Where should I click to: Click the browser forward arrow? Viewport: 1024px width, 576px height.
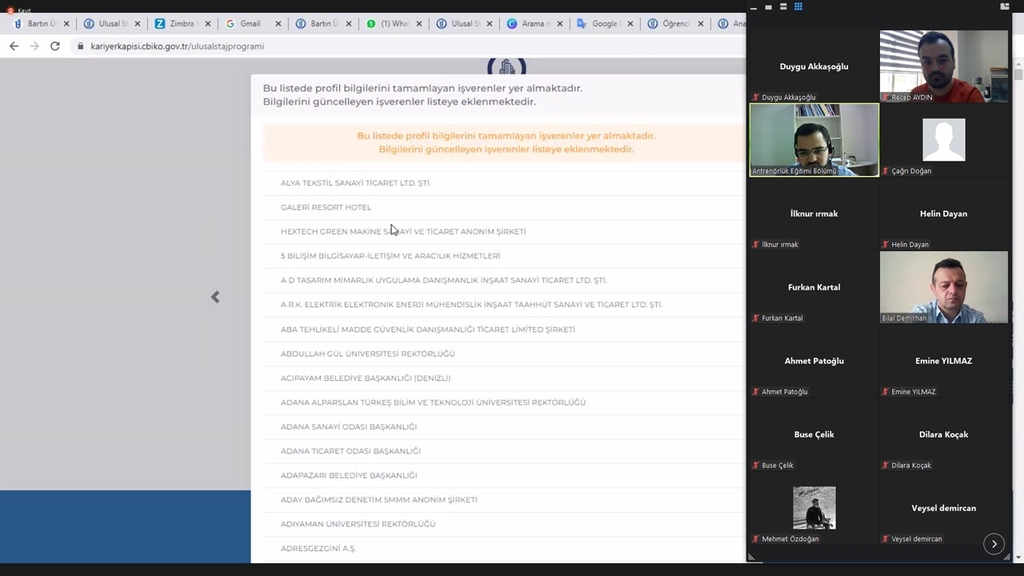point(34,46)
